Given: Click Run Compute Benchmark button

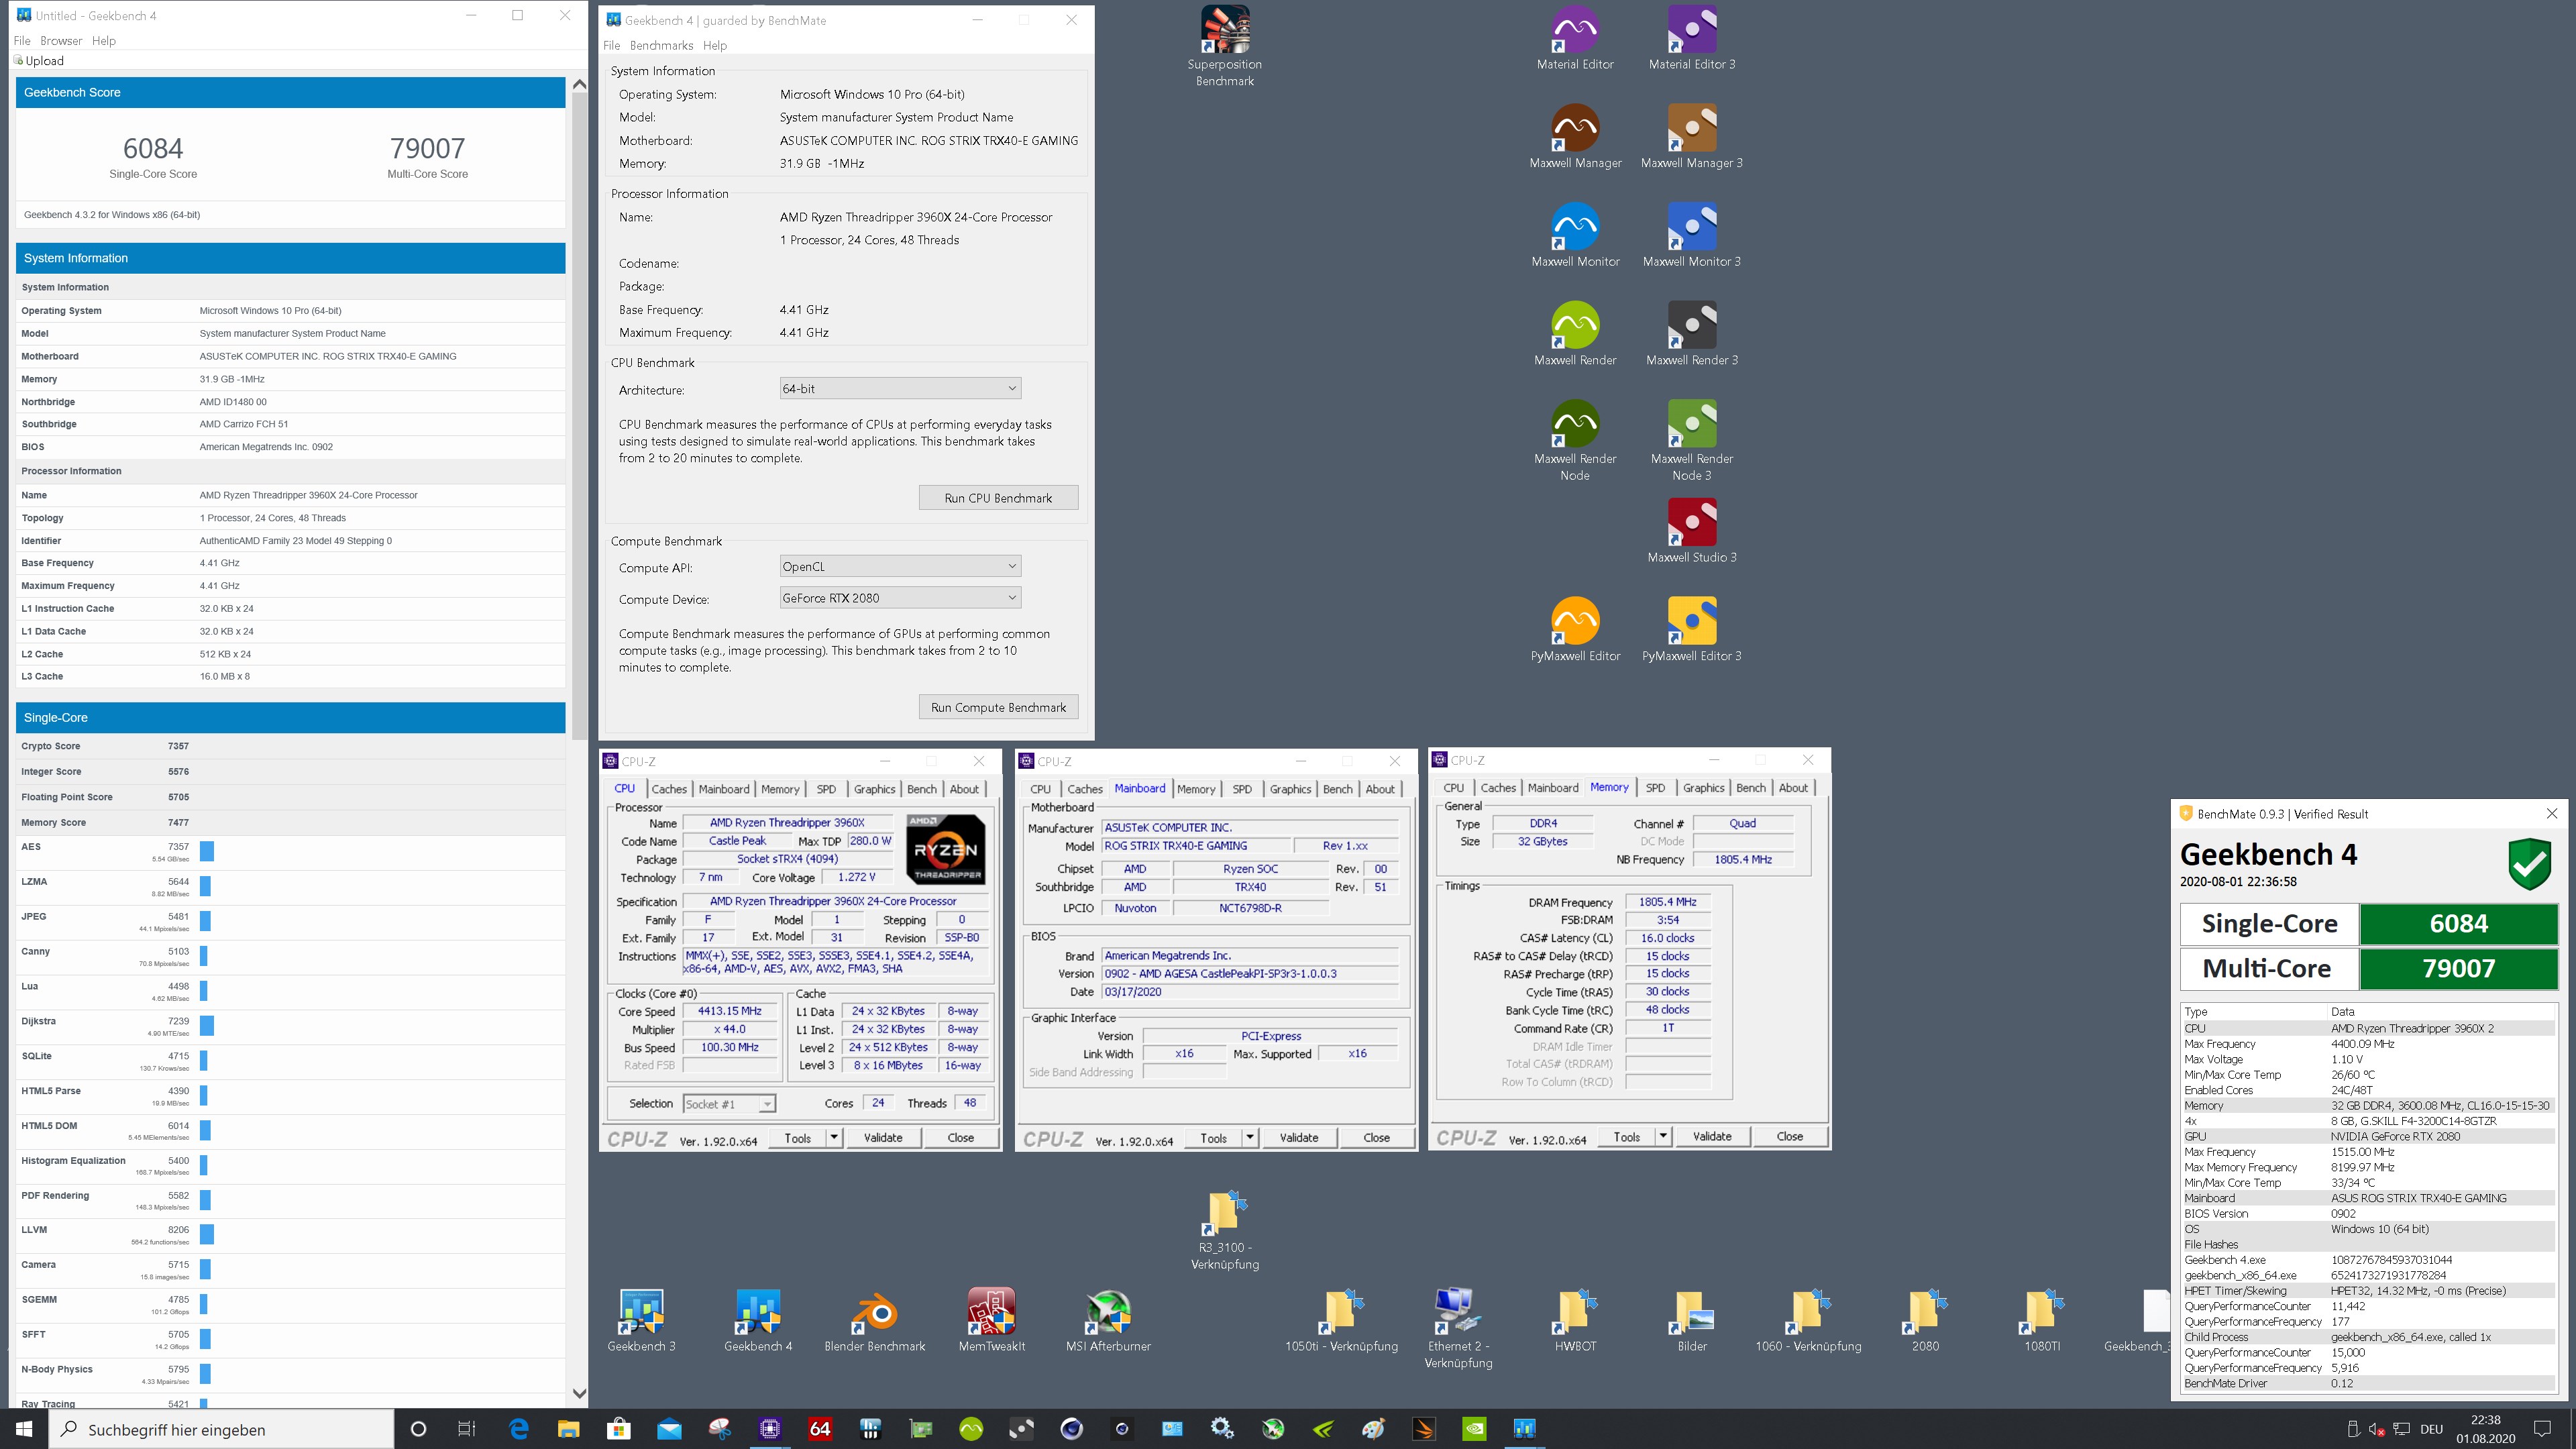Looking at the screenshot, I should [998, 707].
